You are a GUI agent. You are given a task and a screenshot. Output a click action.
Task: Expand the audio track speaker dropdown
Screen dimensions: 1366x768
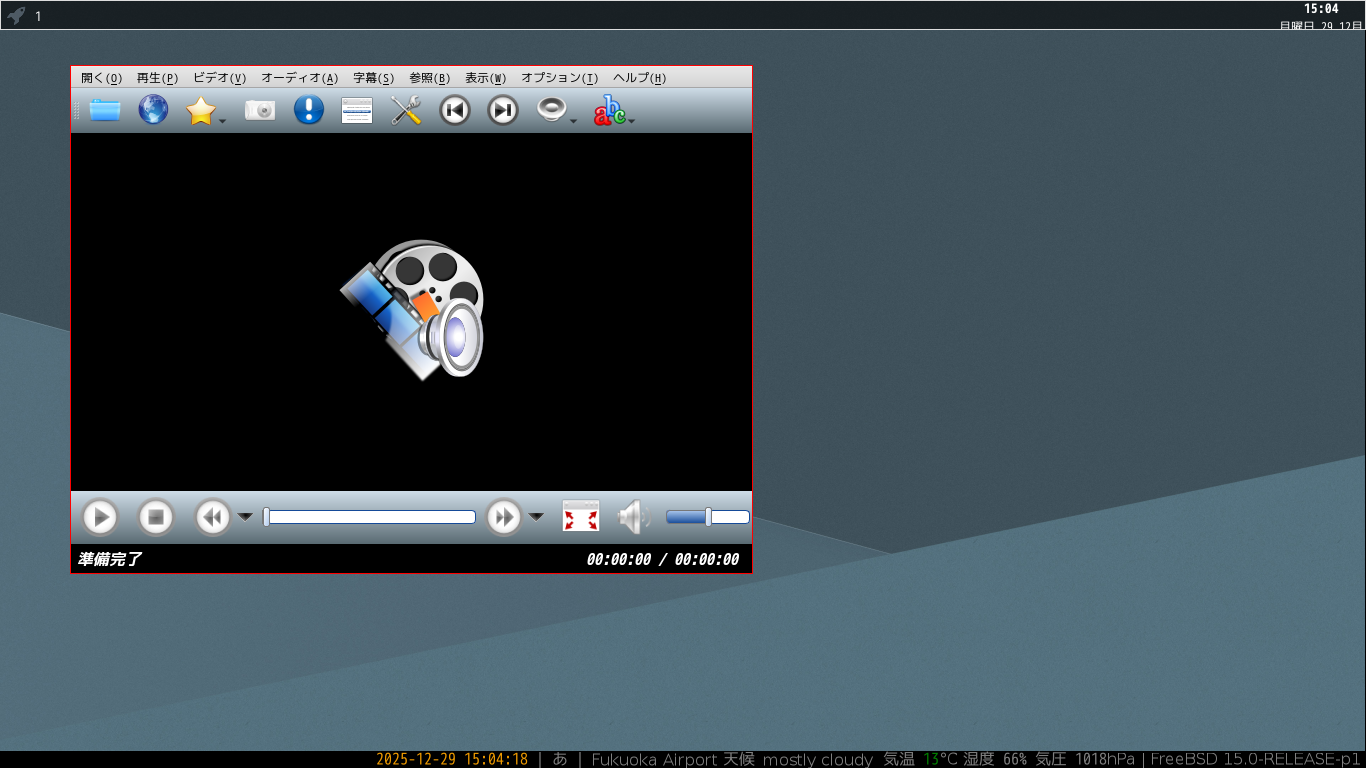point(574,121)
